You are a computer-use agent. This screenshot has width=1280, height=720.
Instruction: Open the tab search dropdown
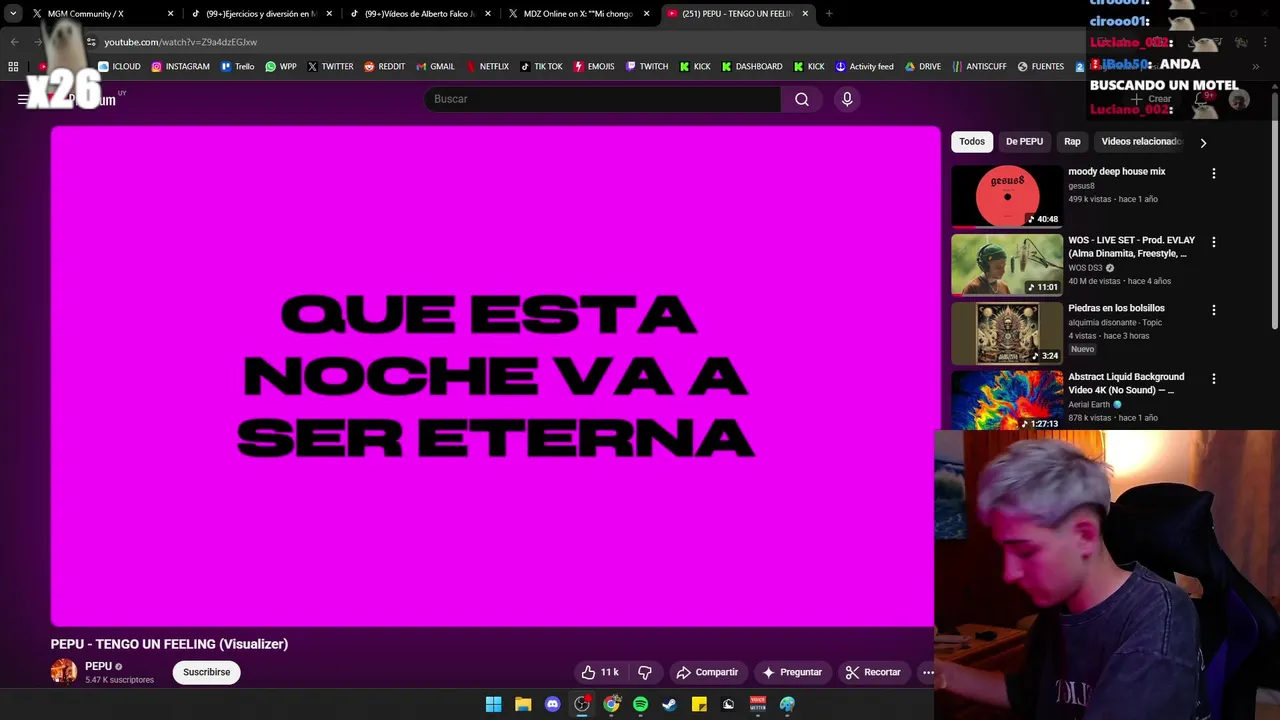(x=13, y=14)
